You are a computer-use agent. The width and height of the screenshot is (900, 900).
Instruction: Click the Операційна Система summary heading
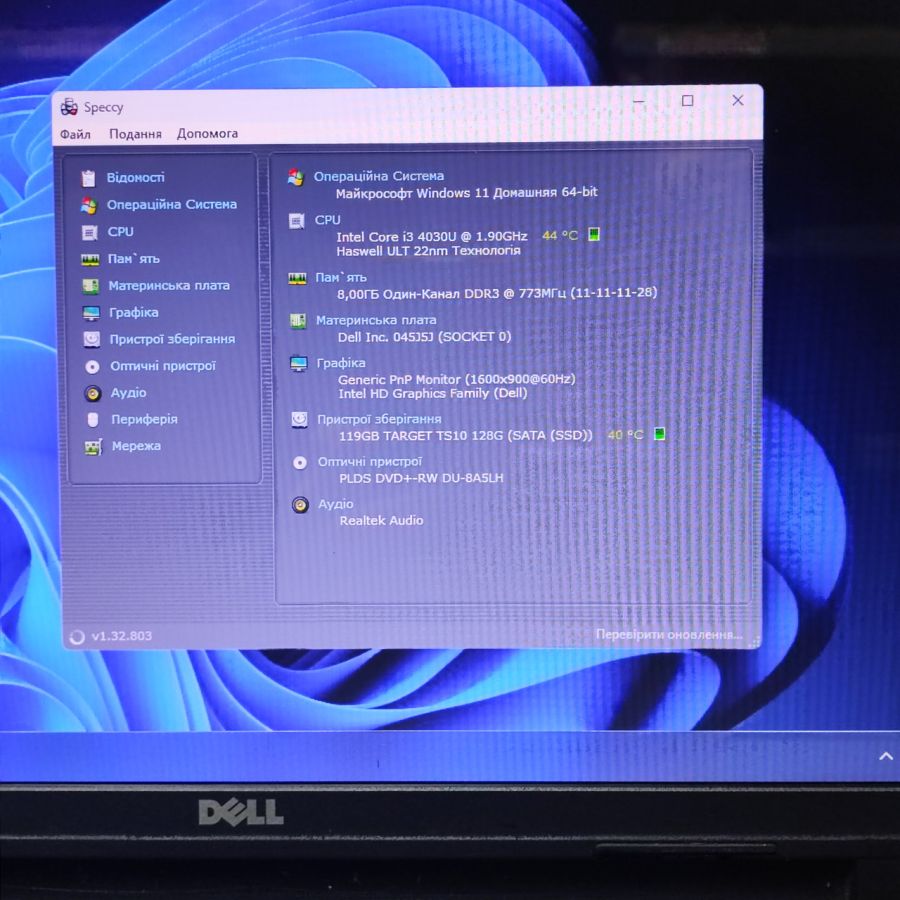[378, 176]
